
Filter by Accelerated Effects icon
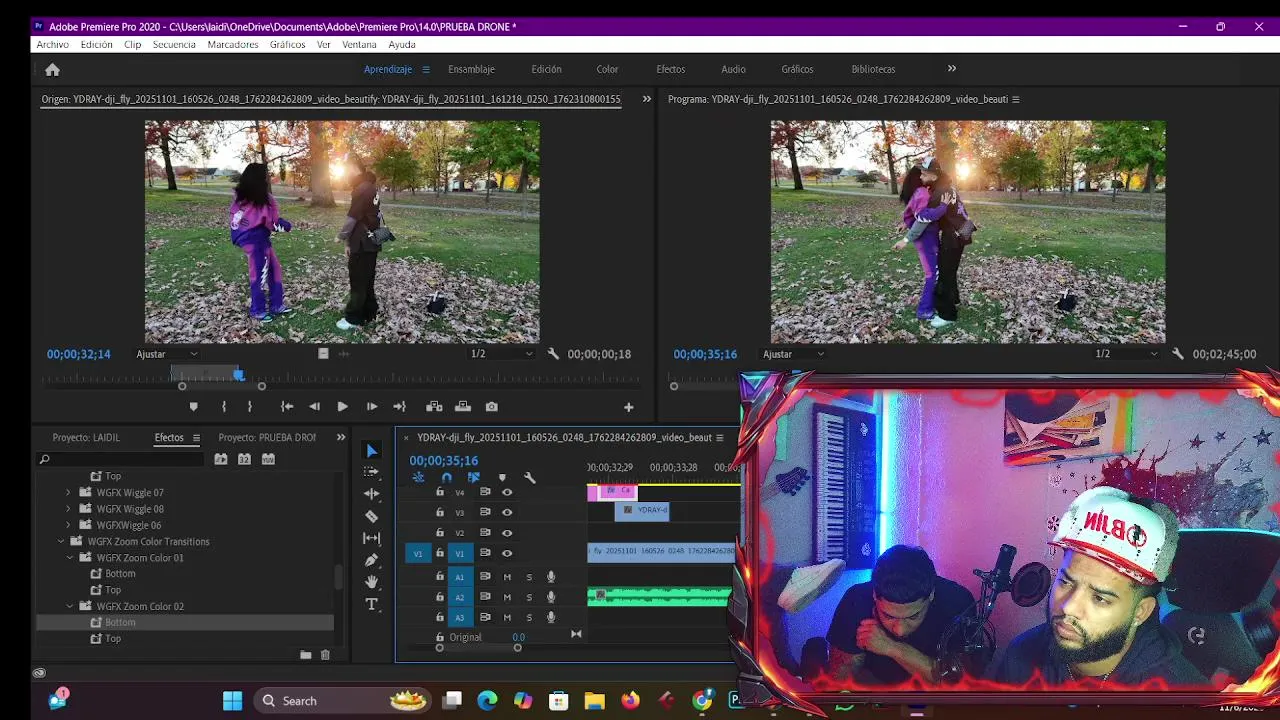[x=221, y=459]
